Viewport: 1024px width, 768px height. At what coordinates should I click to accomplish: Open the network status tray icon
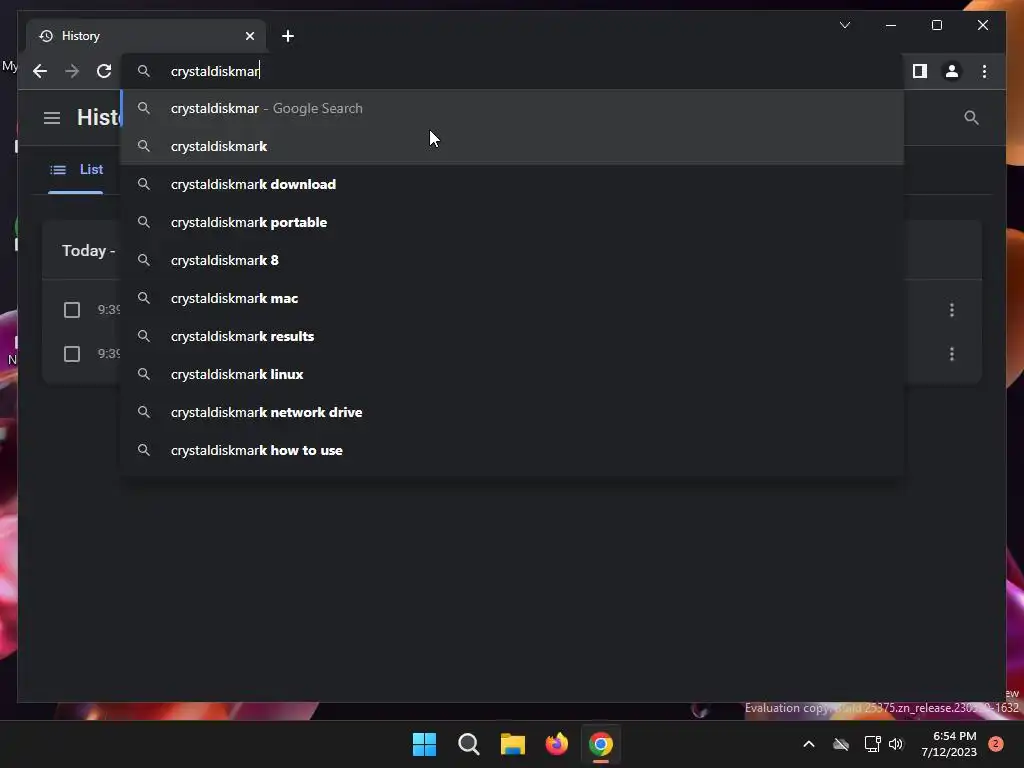[872, 744]
